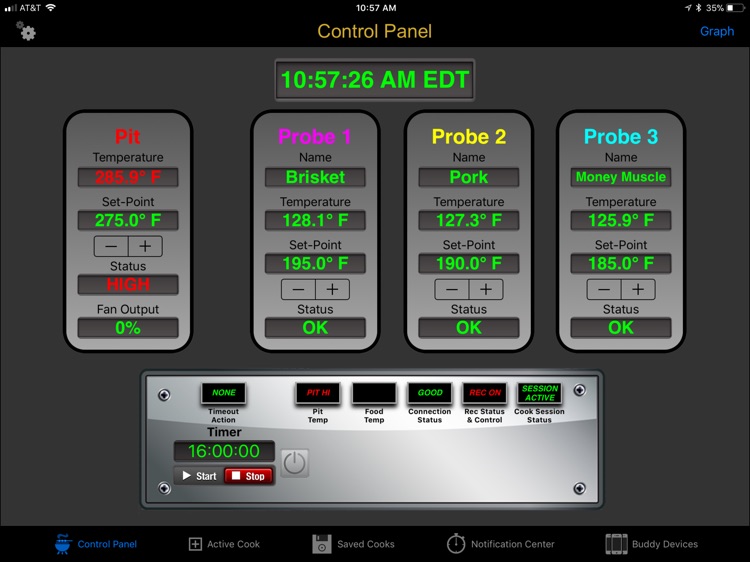Start the timer
The width and height of the screenshot is (750, 562).
[x=197, y=476]
